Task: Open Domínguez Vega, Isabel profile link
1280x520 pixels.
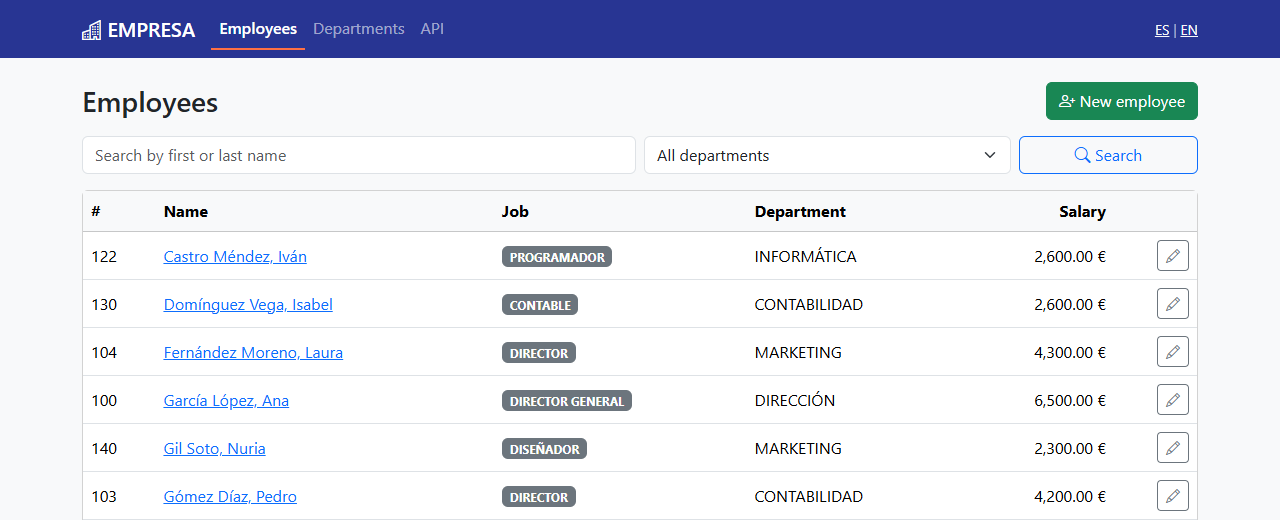Action: pyautogui.click(x=248, y=304)
